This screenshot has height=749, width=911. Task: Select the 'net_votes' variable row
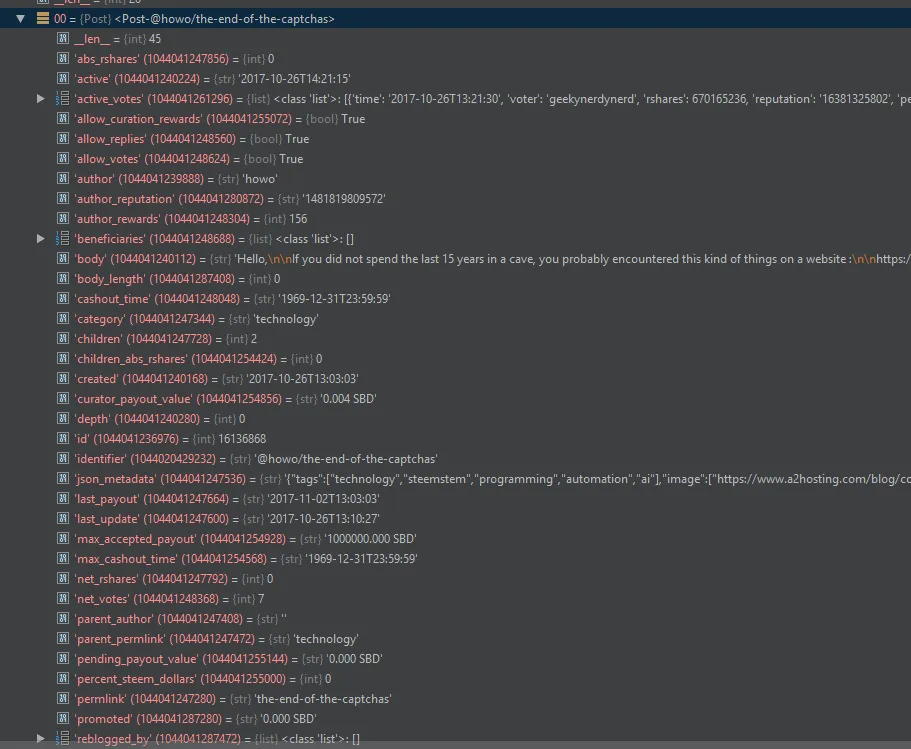(x=456, y=599)
